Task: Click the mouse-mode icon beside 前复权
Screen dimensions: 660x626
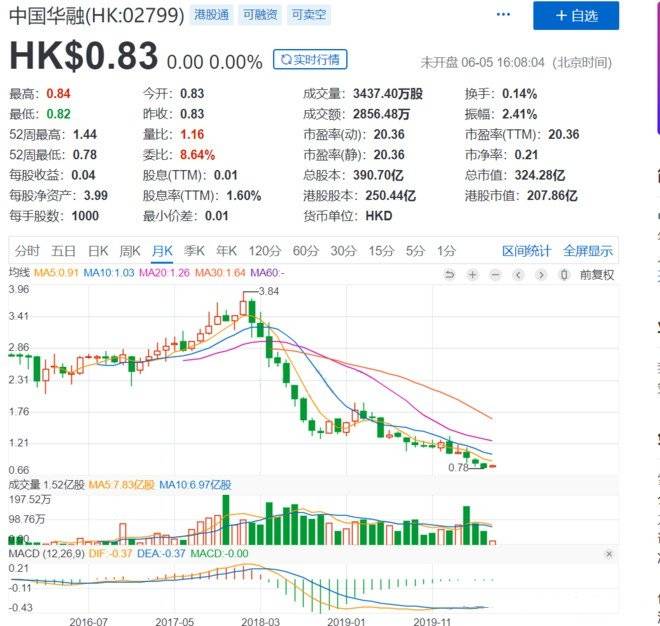Action: pos(564,275)
